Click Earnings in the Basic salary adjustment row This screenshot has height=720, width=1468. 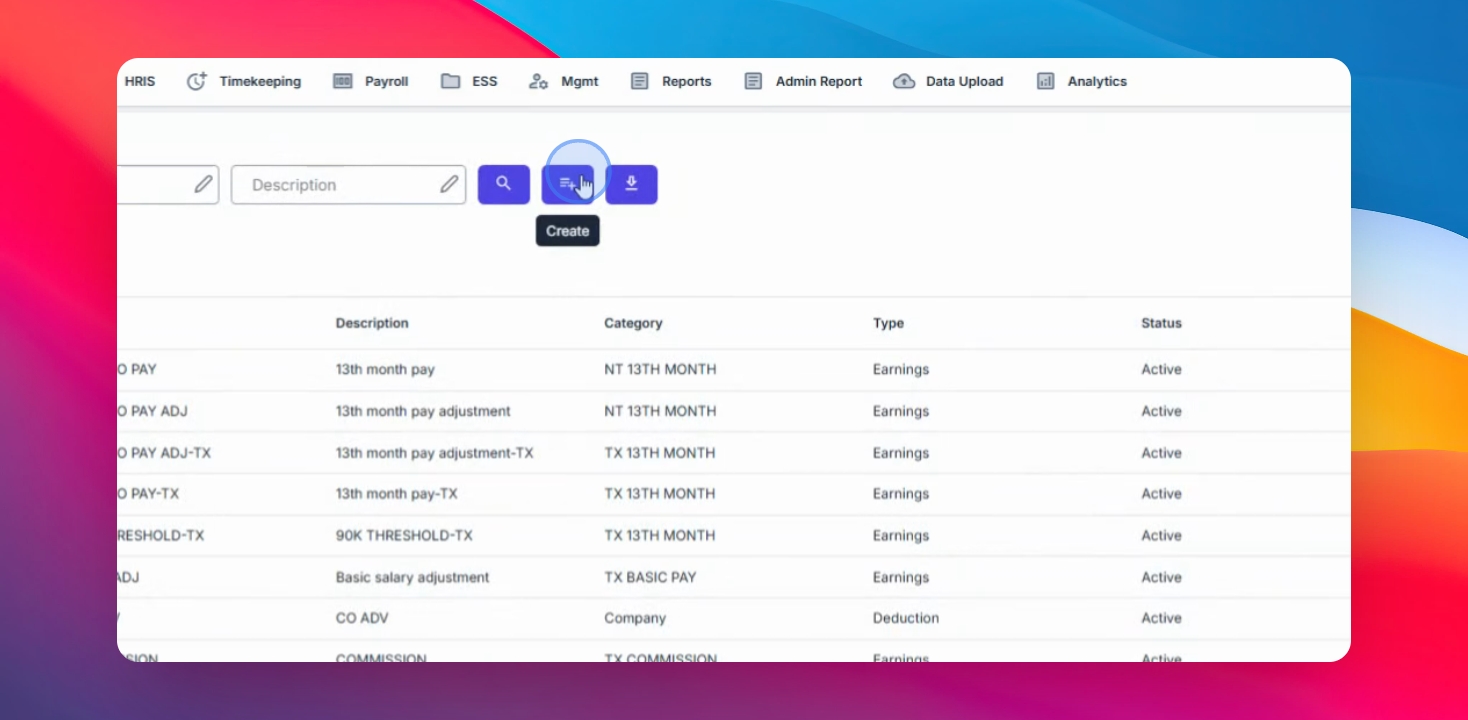coord(901,577)
